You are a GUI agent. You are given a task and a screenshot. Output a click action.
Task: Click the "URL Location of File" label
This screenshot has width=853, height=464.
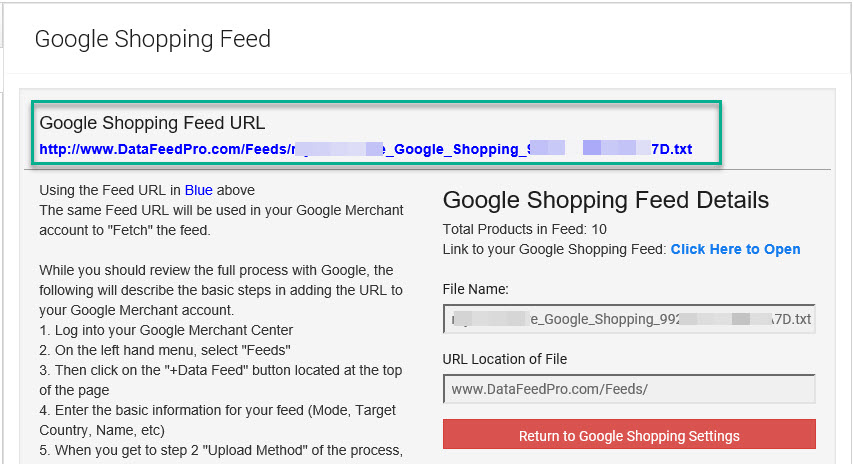505,358
